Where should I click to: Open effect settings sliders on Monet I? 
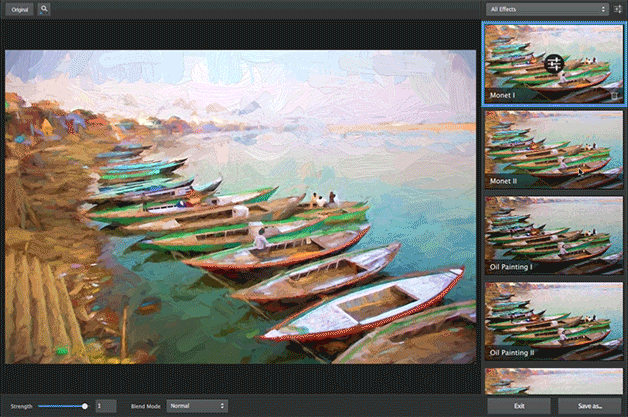[554, 64]
